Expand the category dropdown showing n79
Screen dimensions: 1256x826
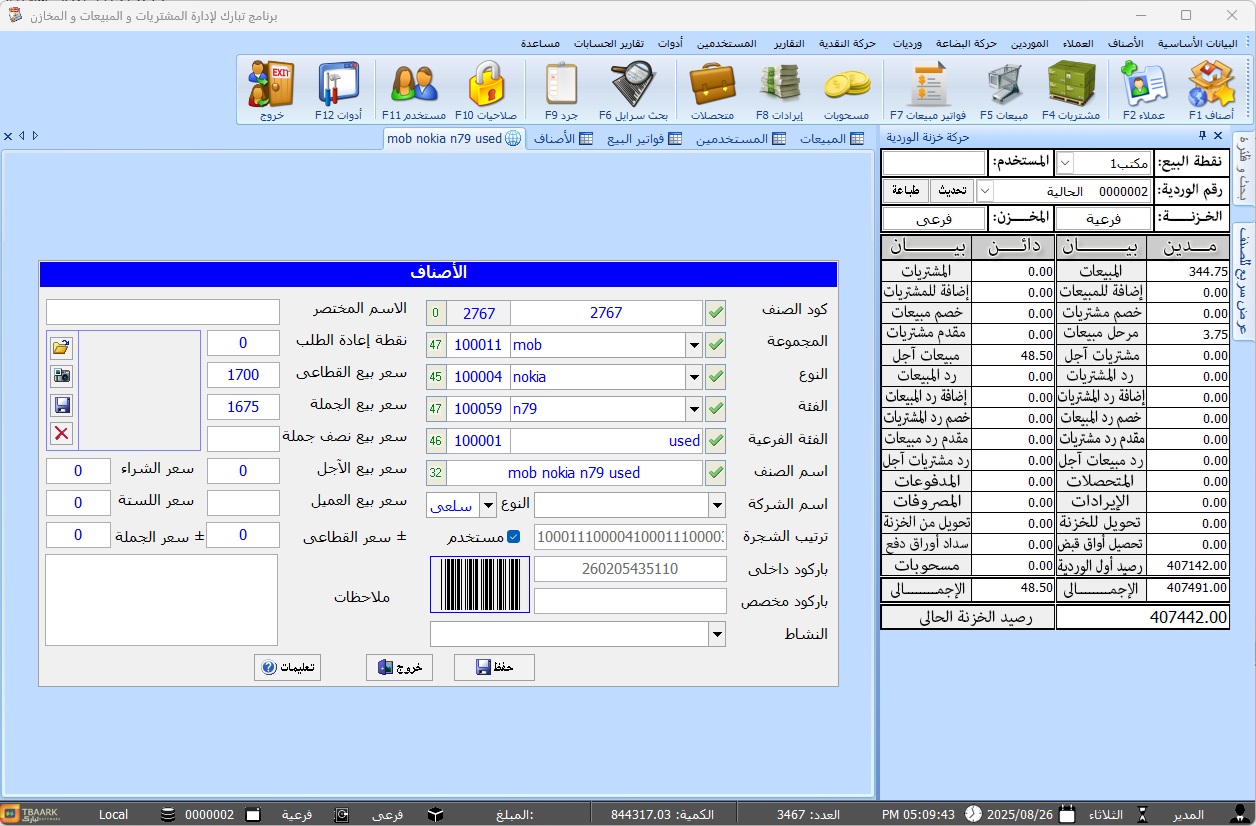point(694,409)
